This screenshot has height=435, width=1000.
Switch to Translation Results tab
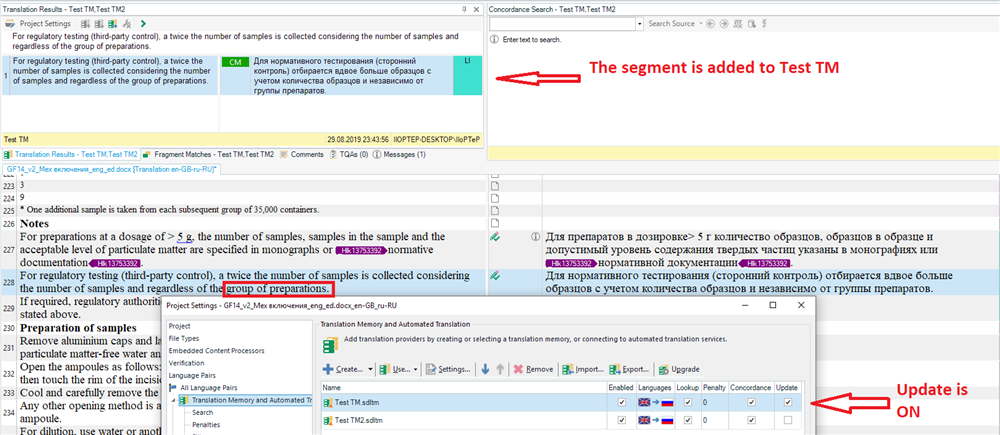click(71, 154)
